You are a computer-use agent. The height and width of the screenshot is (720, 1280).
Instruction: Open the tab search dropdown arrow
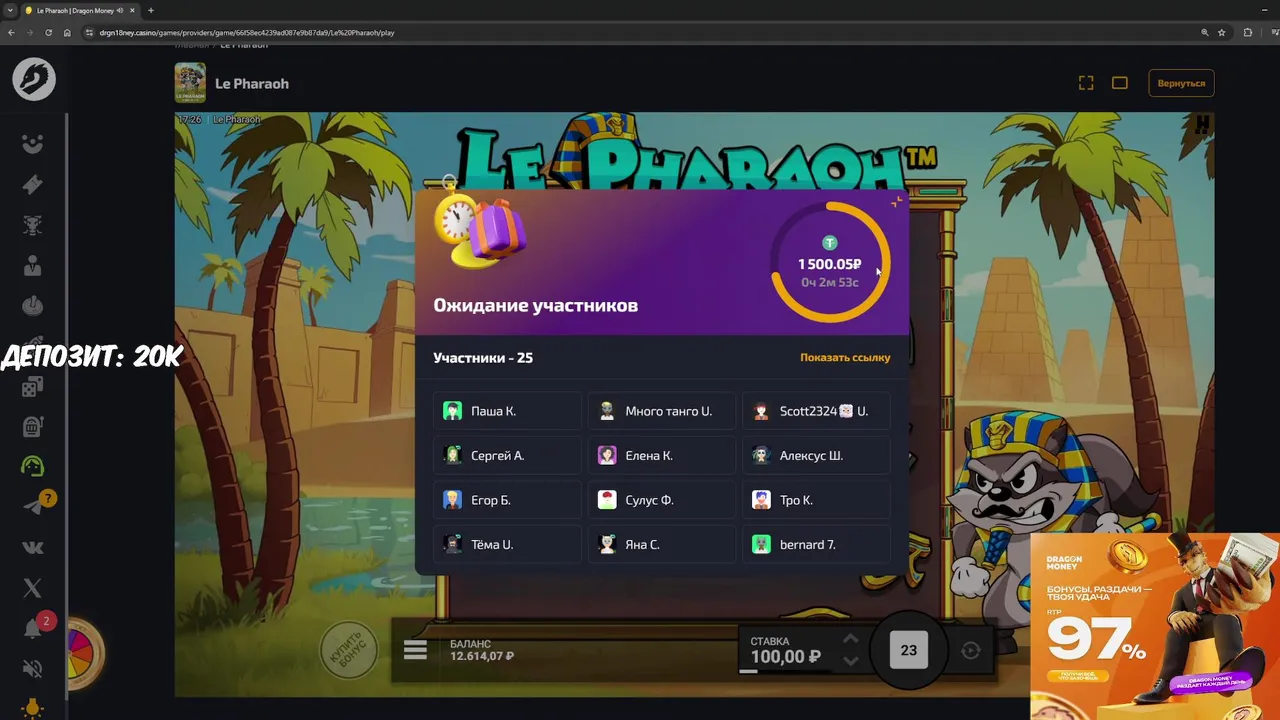click(9, 10)
